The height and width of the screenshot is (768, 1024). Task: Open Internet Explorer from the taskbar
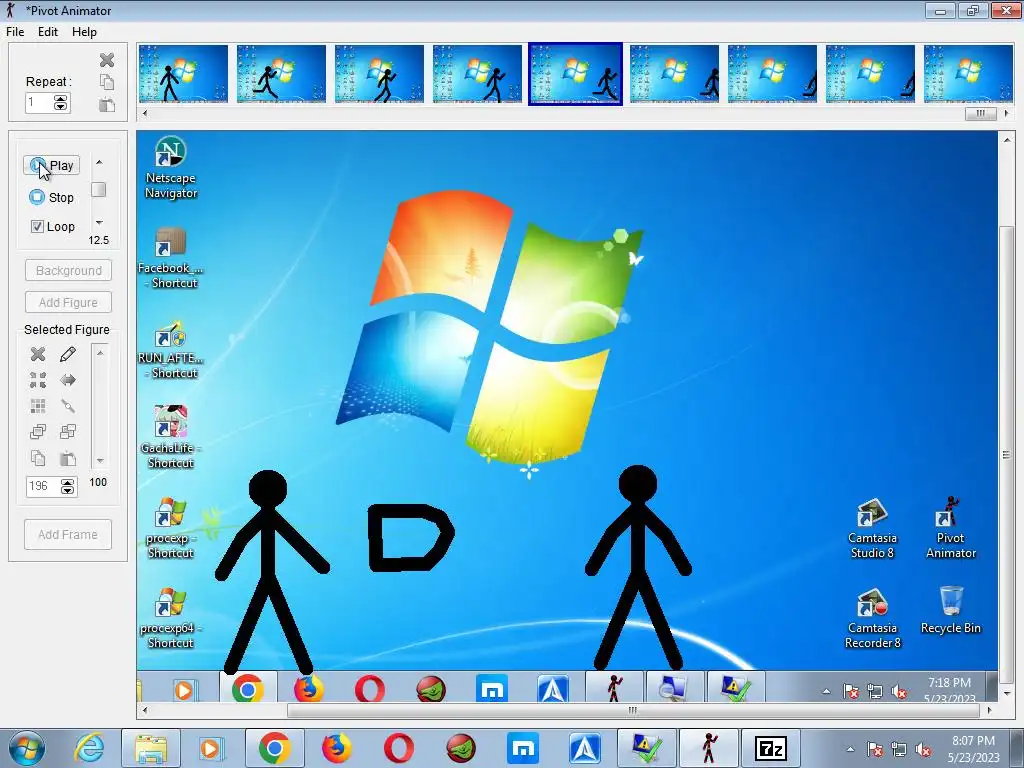[89, 748]
